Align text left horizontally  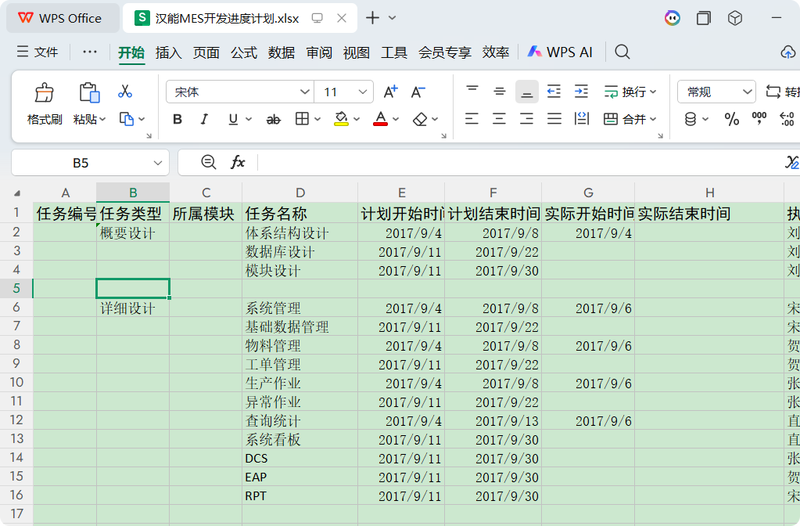coord(472,119)
